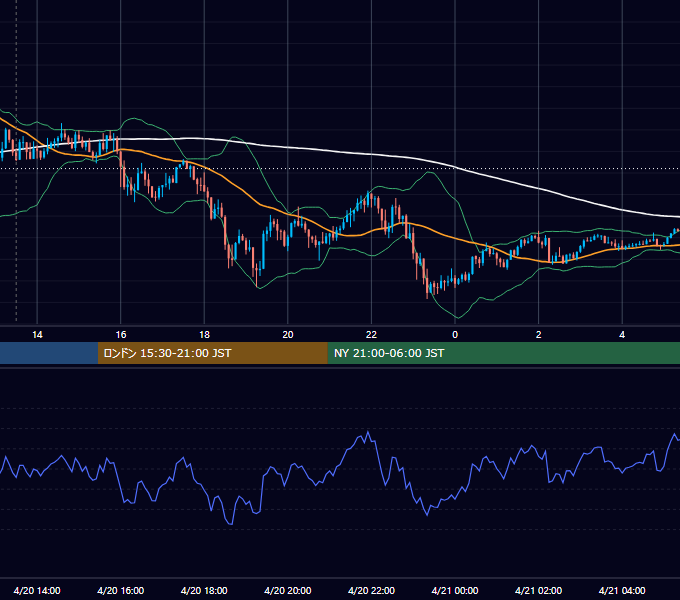Viewport: 680px width, 600px height.
Task: Click the 4/20 22:00 date label
Action: pyautogui.click(x=371, y=590)
